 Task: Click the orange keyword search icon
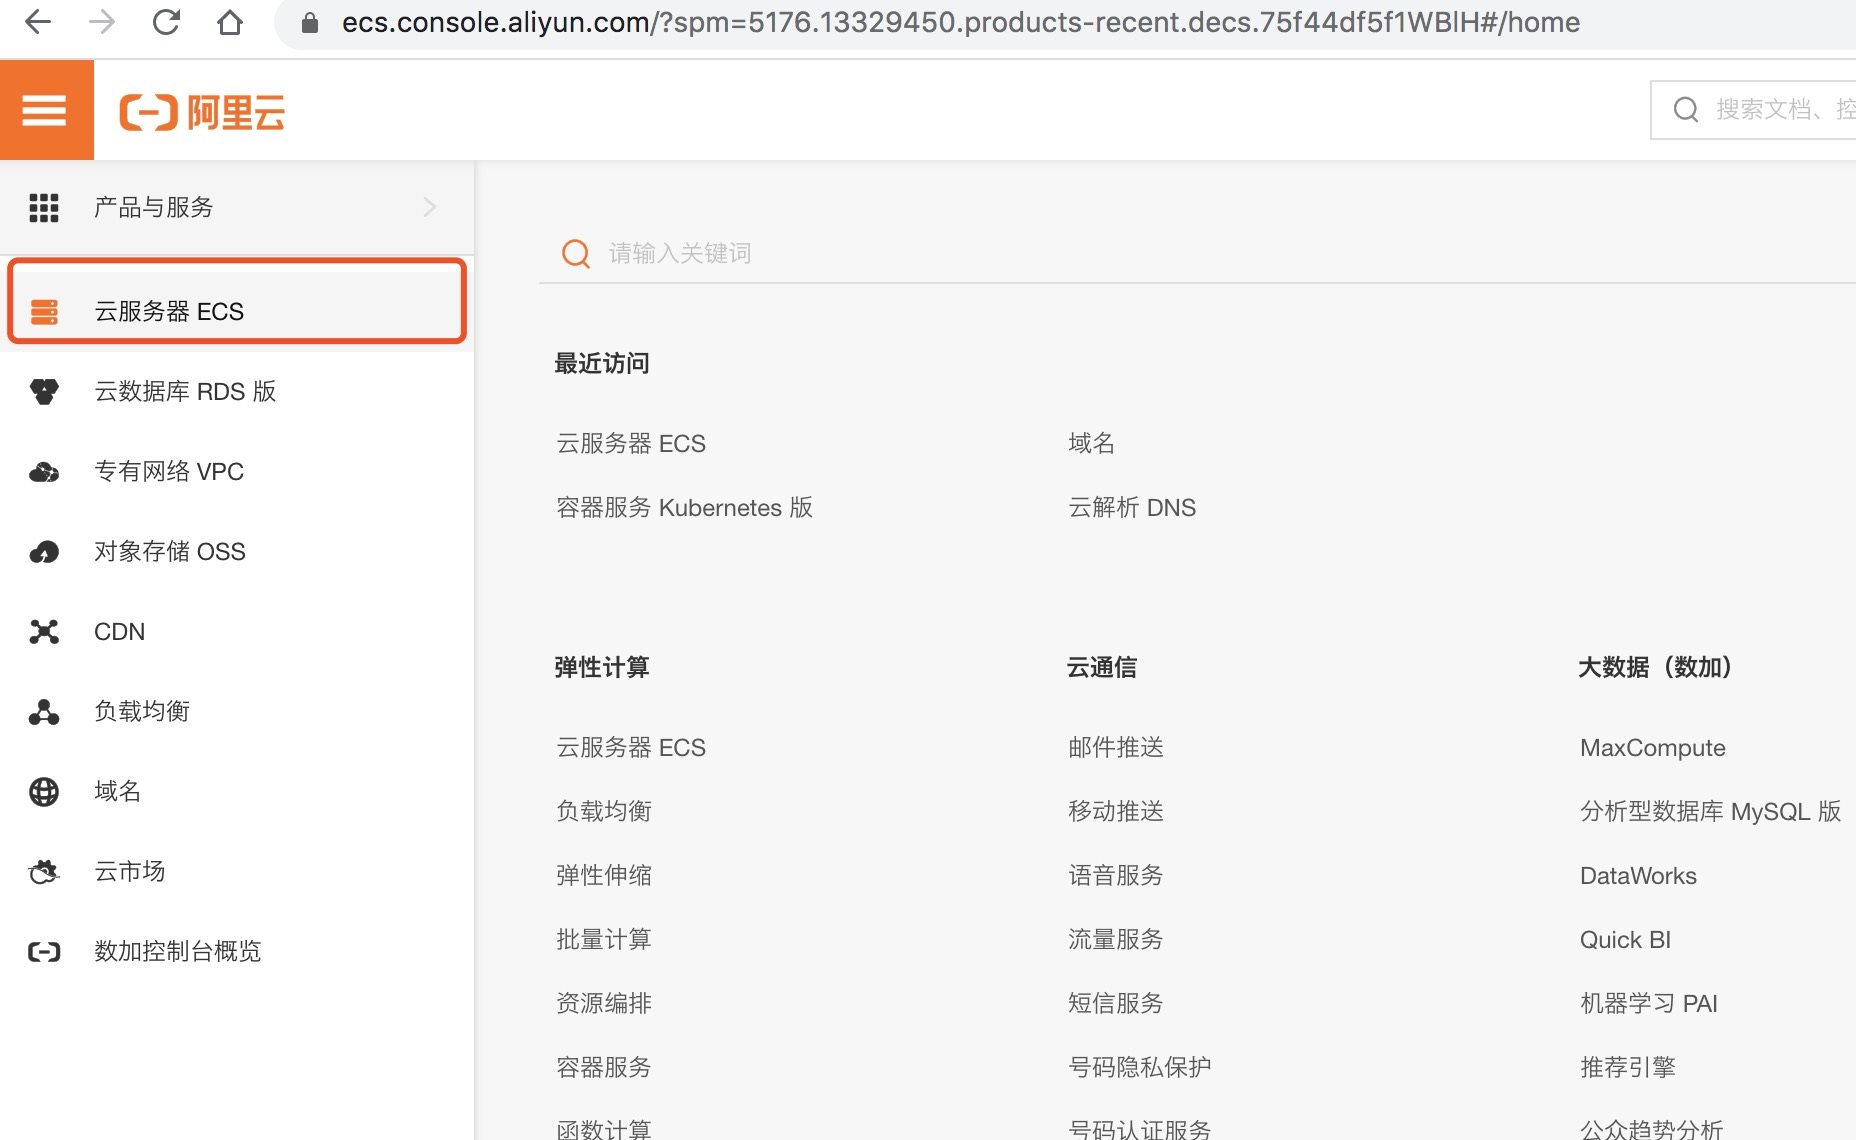click(x=576, y=253)
